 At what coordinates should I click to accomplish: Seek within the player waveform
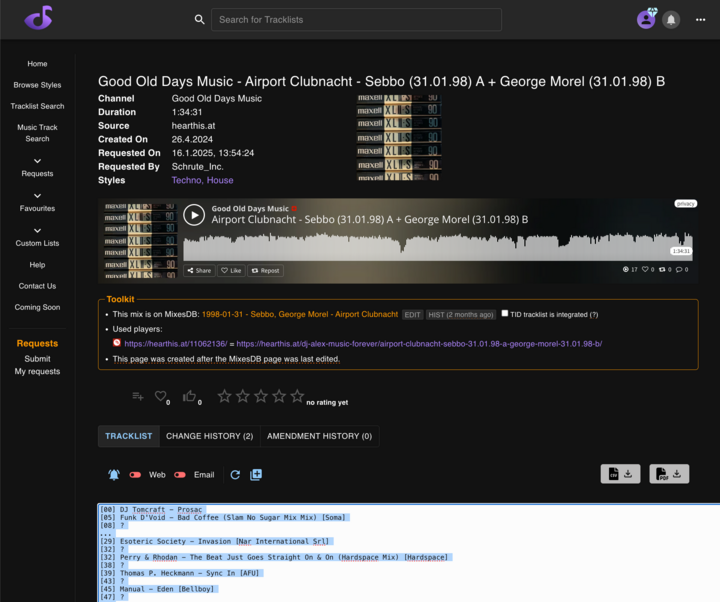point(438,246)
